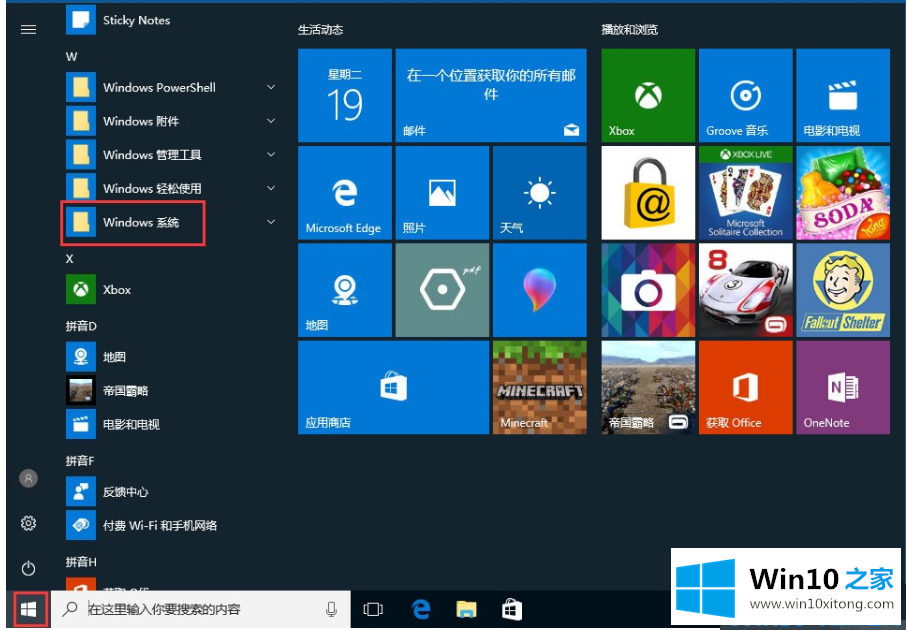This screenshot has width=906, height=630.
Task: Click the taskbar search input box
Action: tap(200, 609)
